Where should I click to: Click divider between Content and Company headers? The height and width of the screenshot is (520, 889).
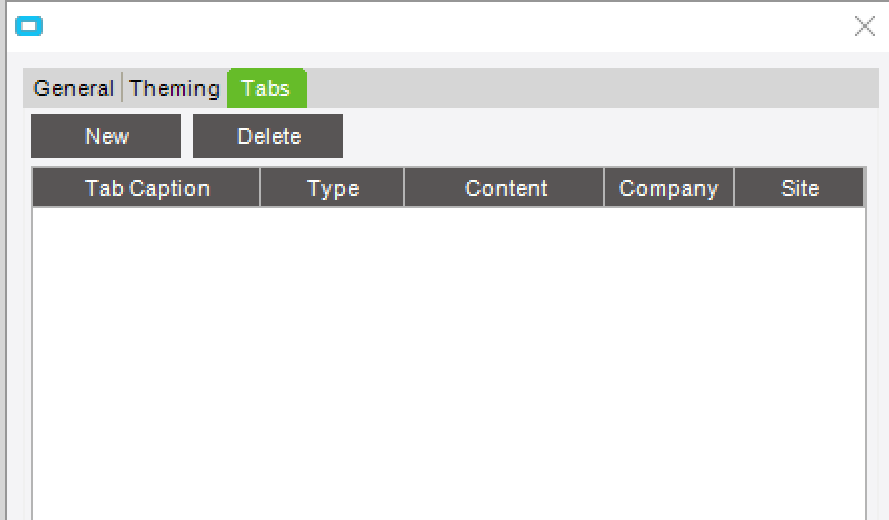click(x=604, y=188)
